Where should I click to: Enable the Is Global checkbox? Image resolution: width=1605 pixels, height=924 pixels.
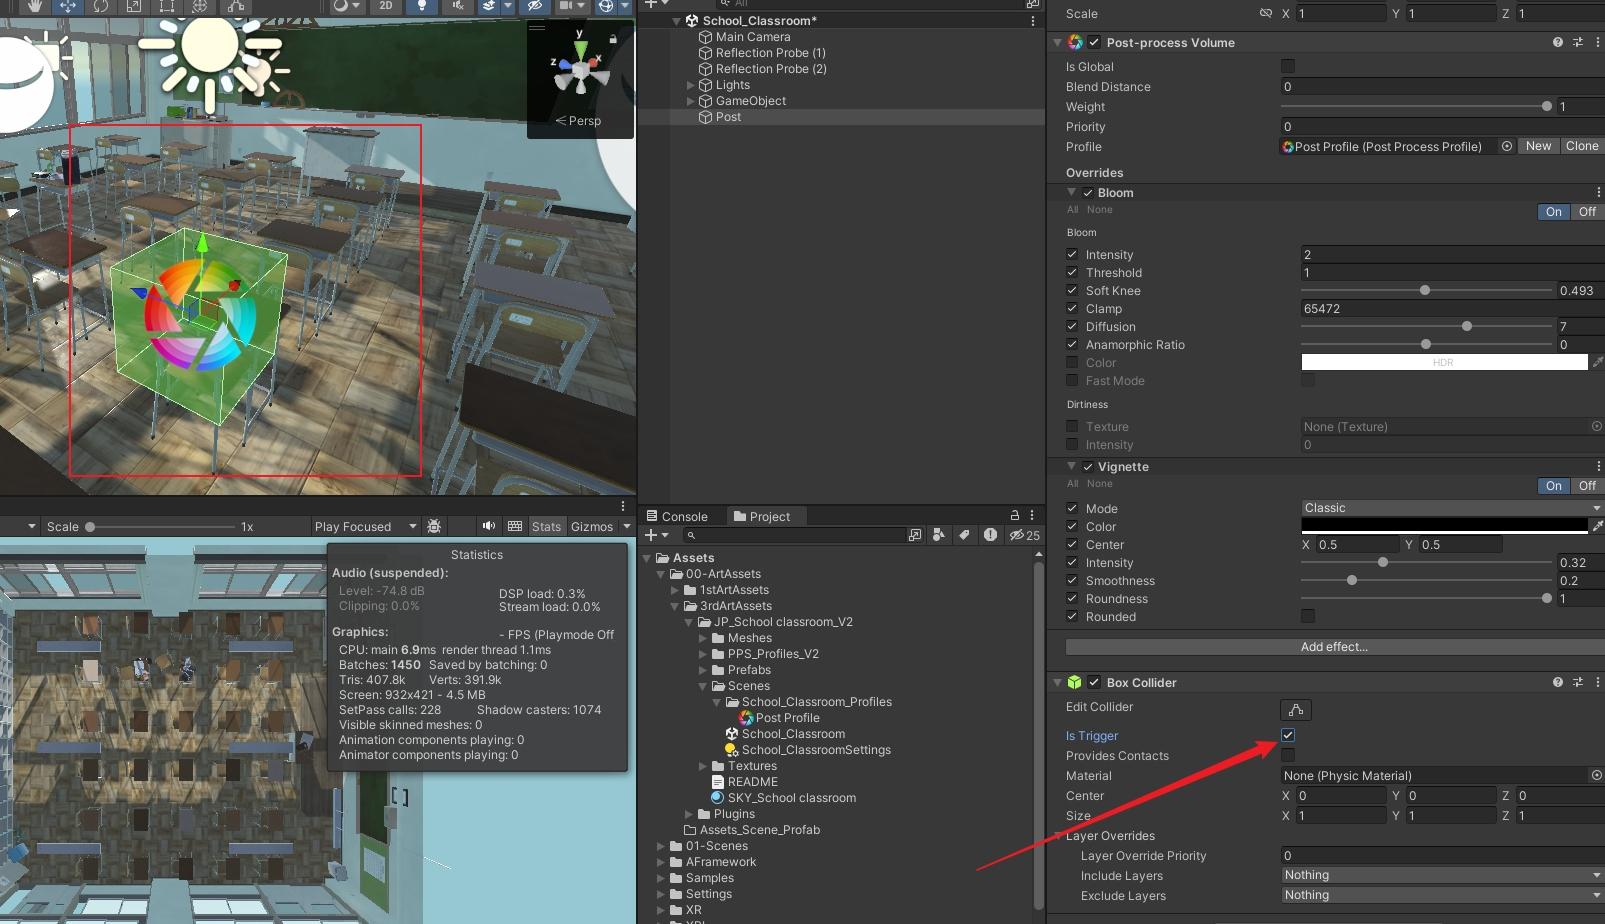pos(1288,66)
